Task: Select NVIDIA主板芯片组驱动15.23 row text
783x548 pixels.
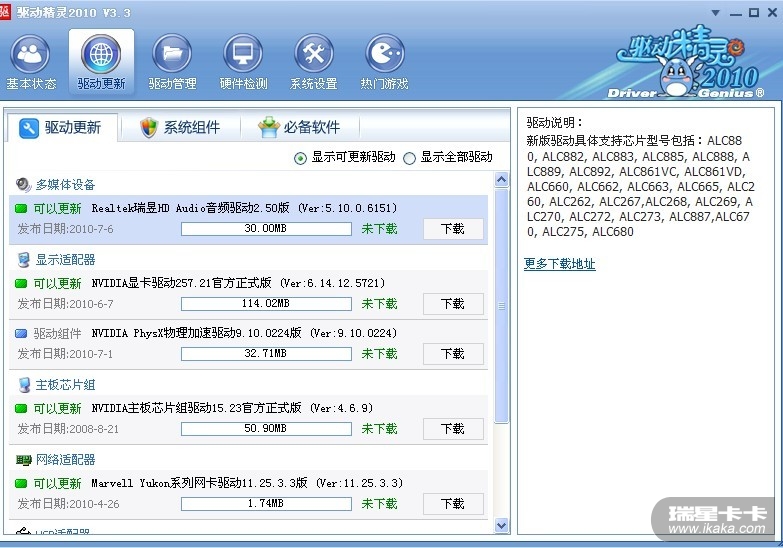Action: pos(232,408)
